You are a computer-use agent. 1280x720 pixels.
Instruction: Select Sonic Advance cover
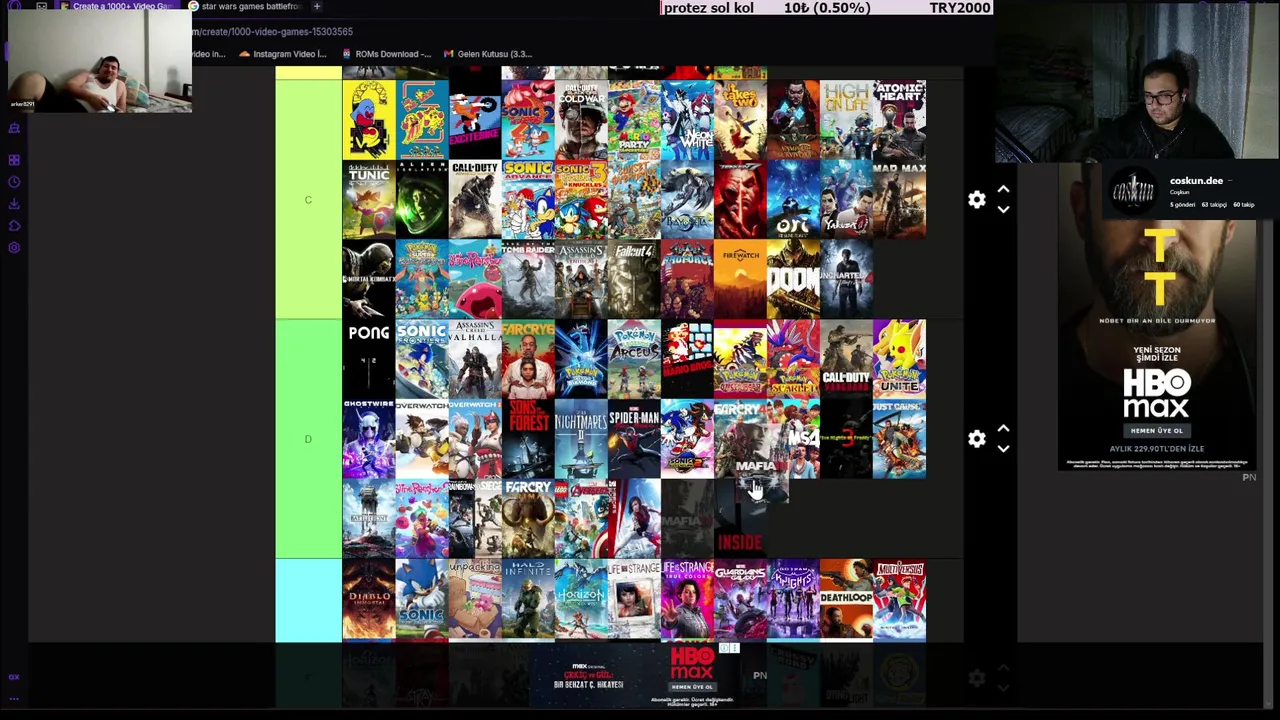click(x=528, y=200)
